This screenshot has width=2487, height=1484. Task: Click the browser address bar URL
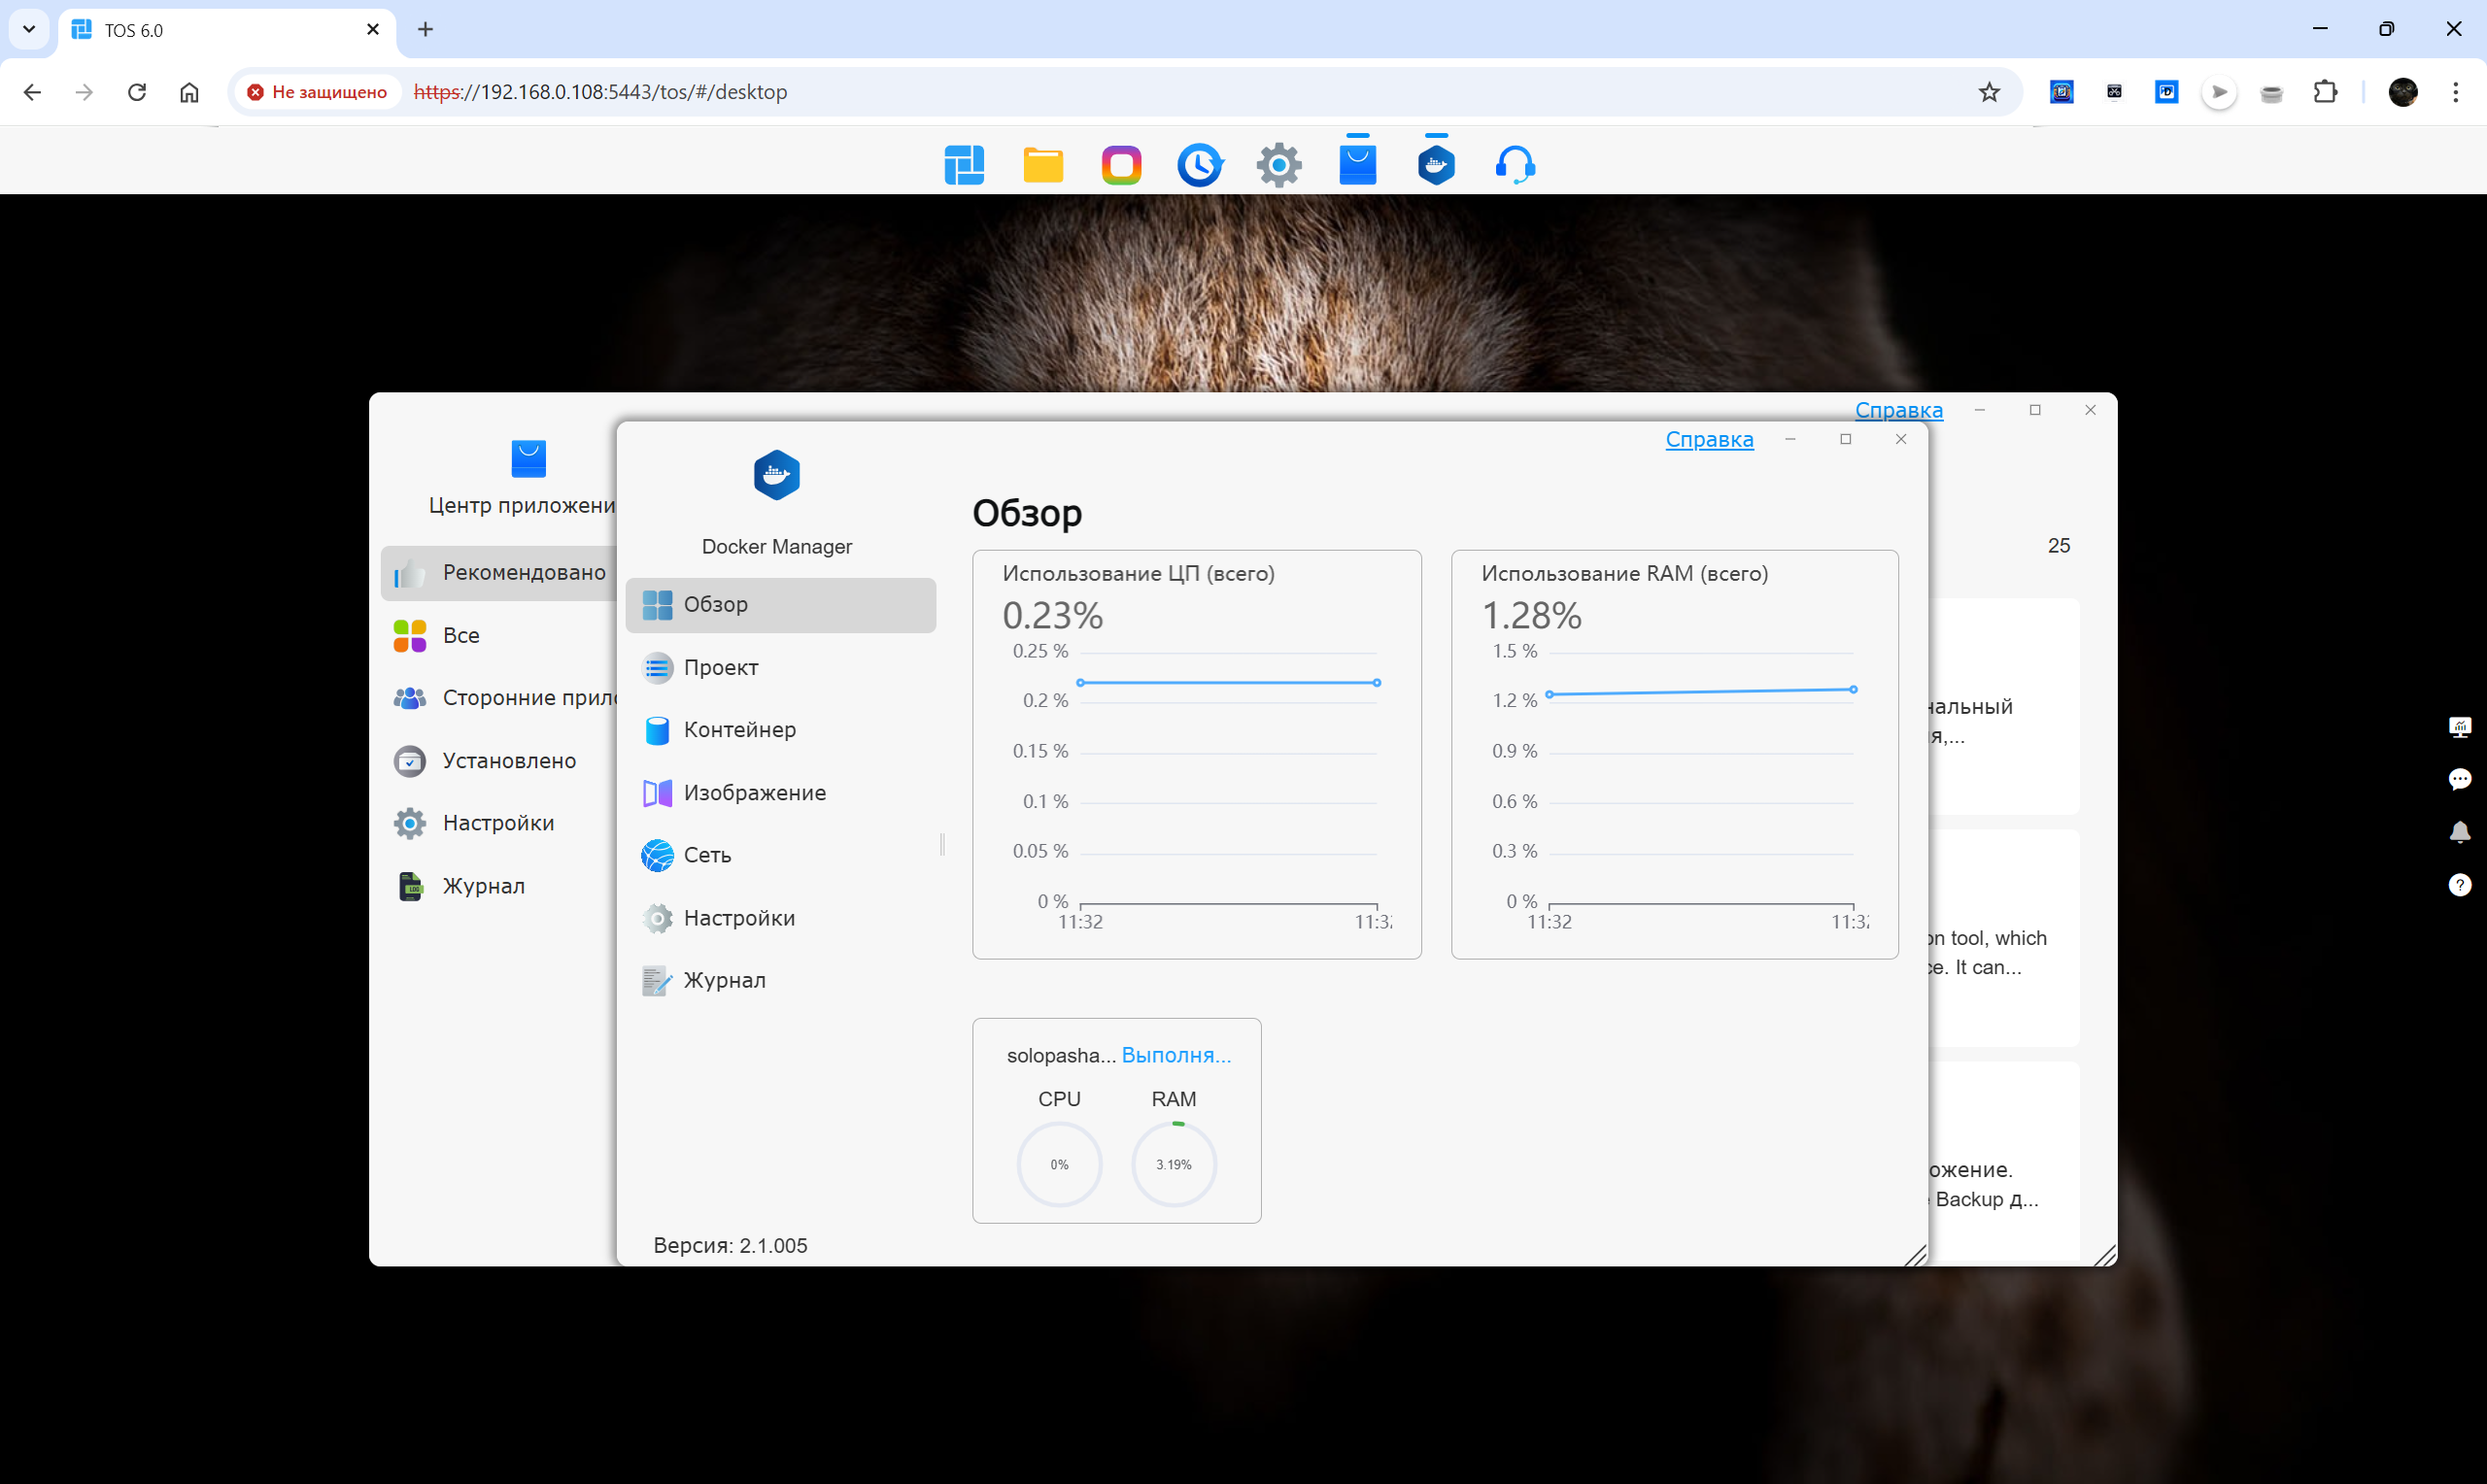click(x=600, y=92)
